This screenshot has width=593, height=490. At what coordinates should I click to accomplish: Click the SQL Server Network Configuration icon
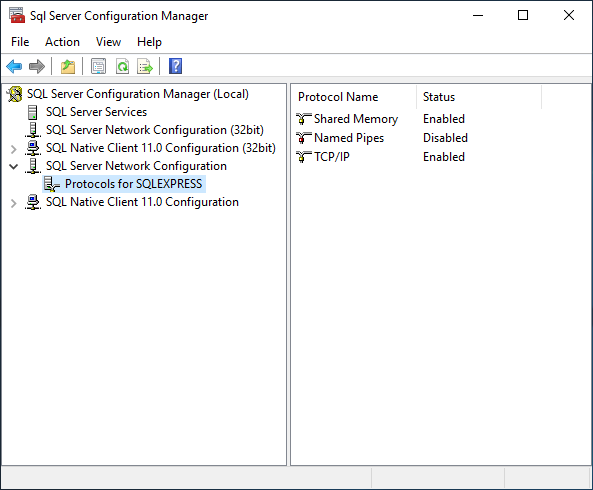click(33, 166)
